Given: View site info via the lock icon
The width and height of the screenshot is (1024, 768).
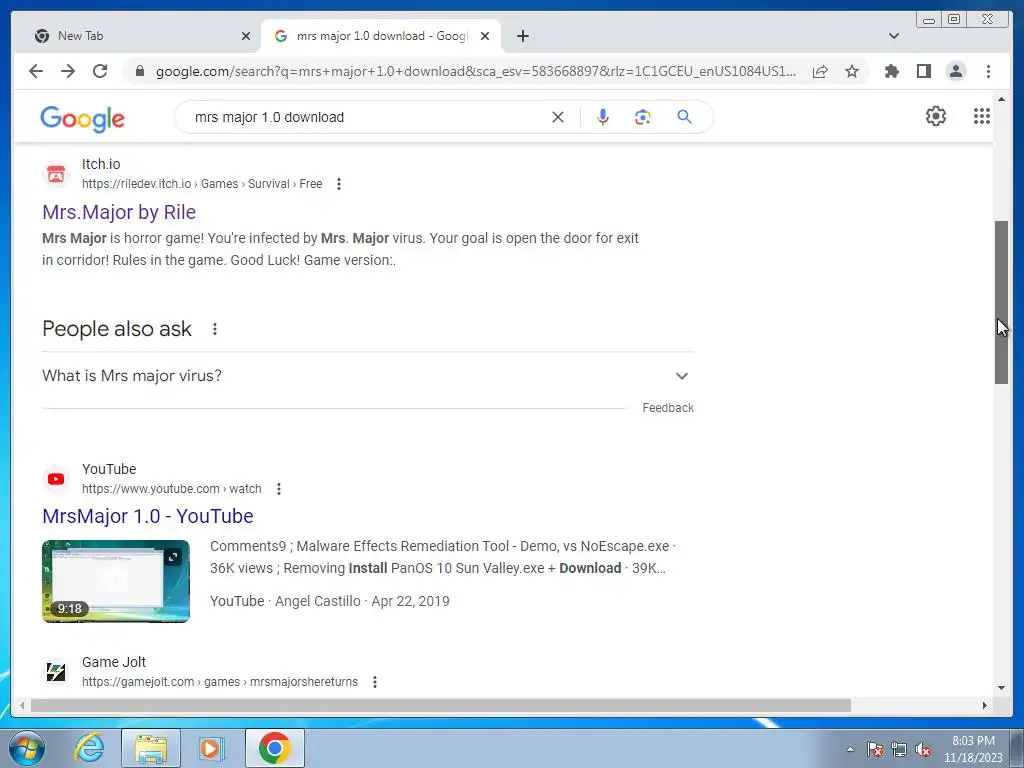Looking at the screenshot, I should tap(139, 71).
